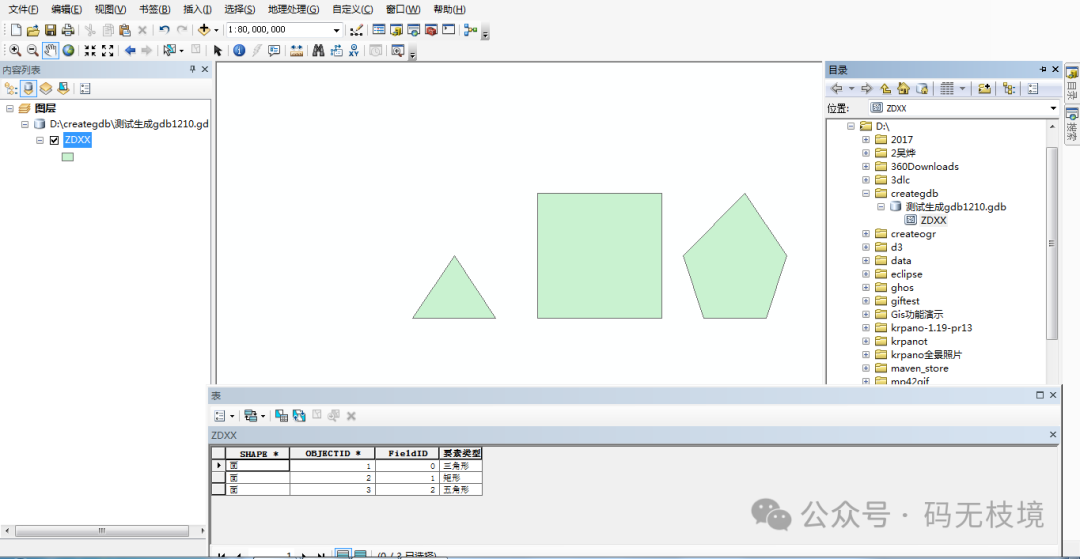Click the FieldID column header
Image resolution: width=1080 pixels, height=559 pixels.
click(x=408, y=454)
